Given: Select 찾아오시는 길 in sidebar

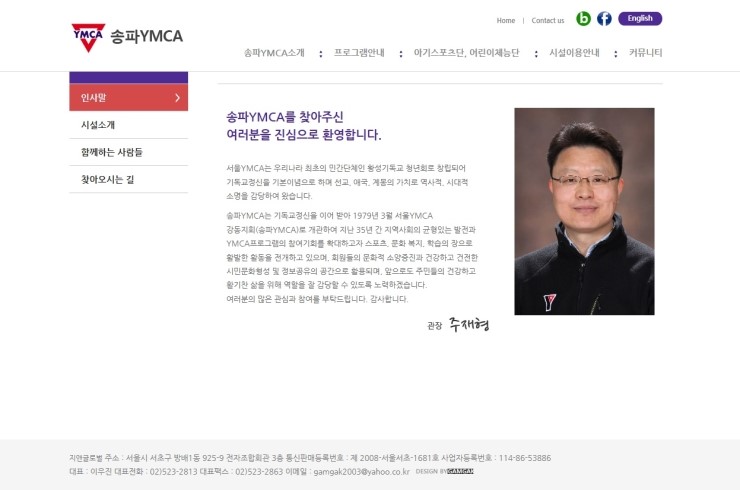Looking at the screenshot, I should [x=128, y=179].
